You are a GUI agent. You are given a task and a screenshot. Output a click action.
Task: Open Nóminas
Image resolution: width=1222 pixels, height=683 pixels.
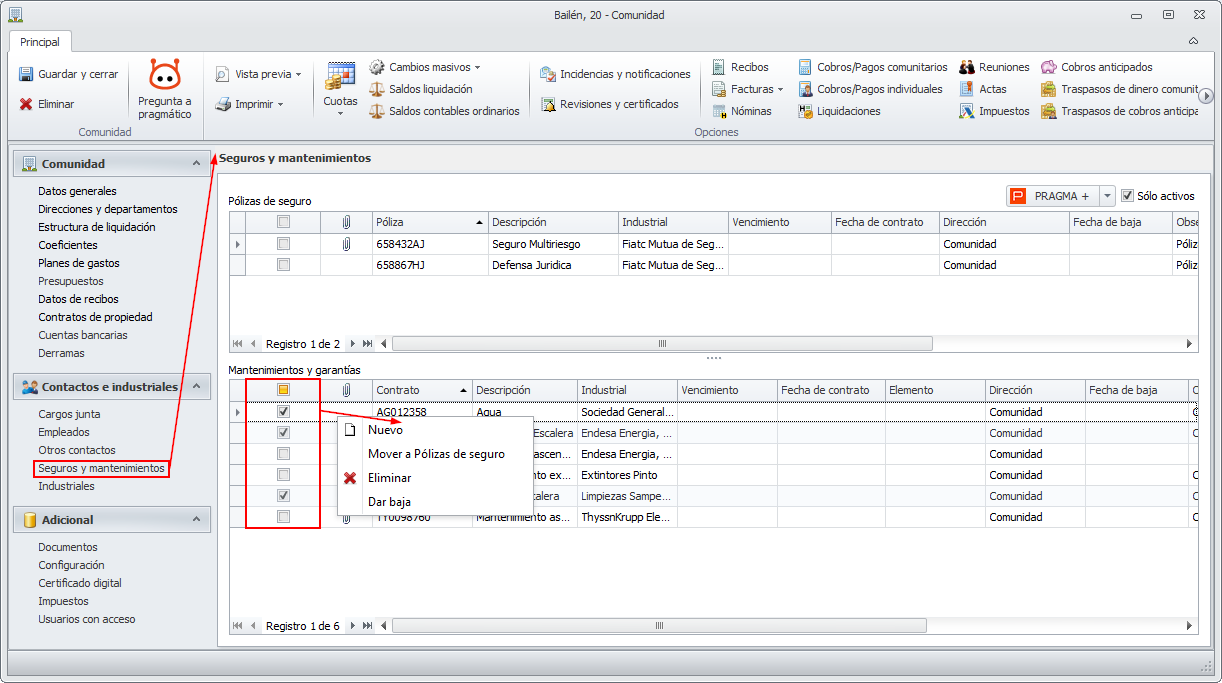[741, 111]
